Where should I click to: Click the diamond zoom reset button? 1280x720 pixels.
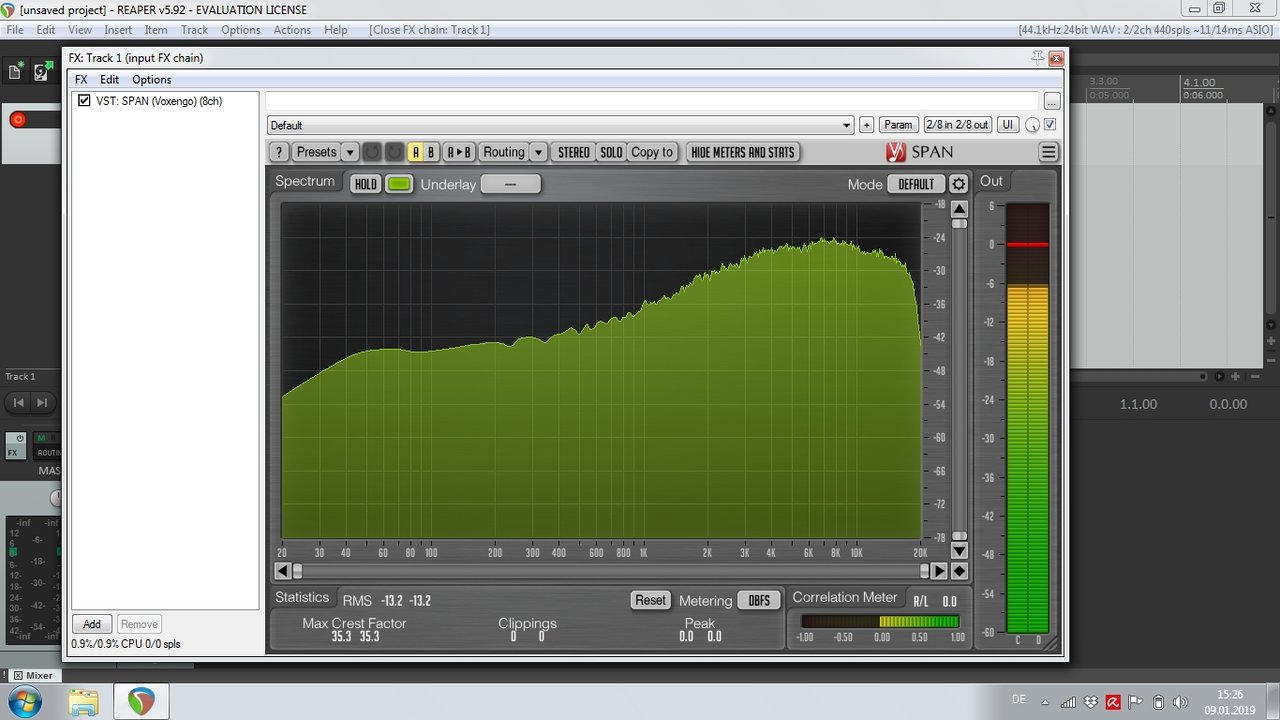(x=959, y=571)
